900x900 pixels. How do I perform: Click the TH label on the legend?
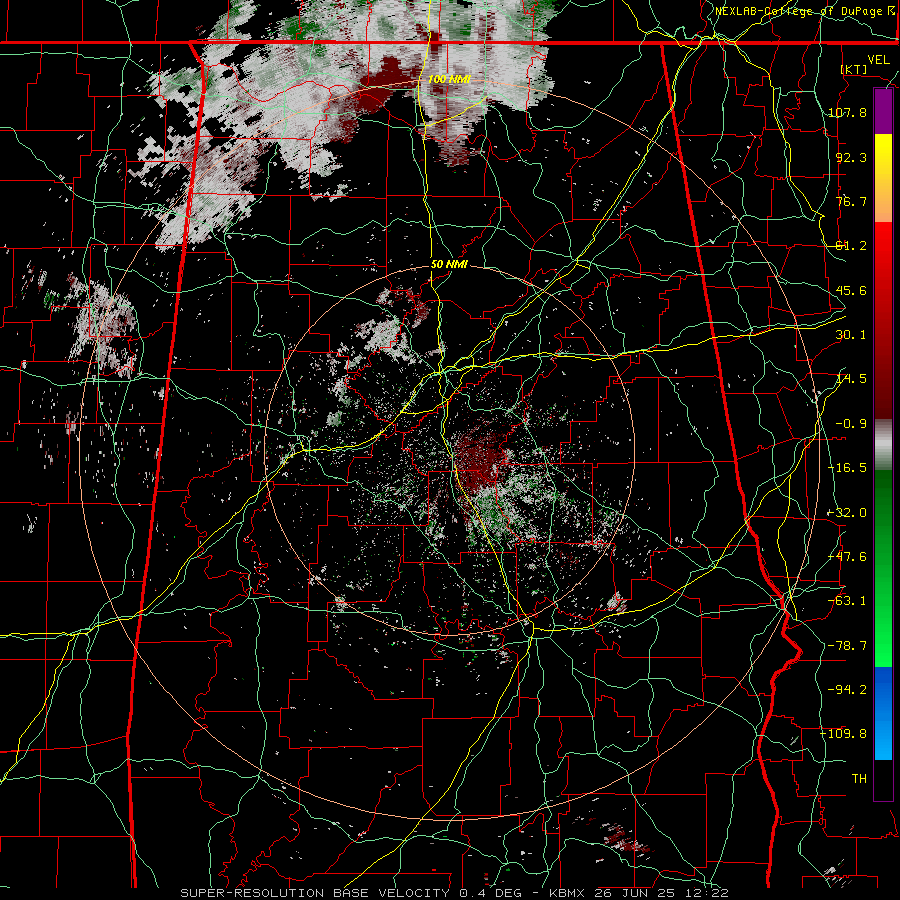pyautogui.click(x=859, y=779)
